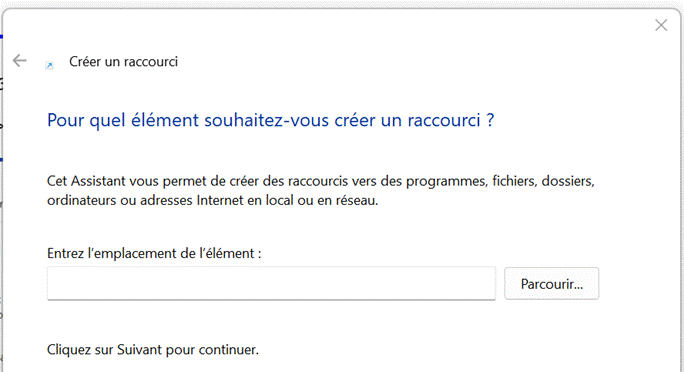Click the 'Cliquez sur Suivant pour continuer' text
684x372 pixels.
(153, 349)
